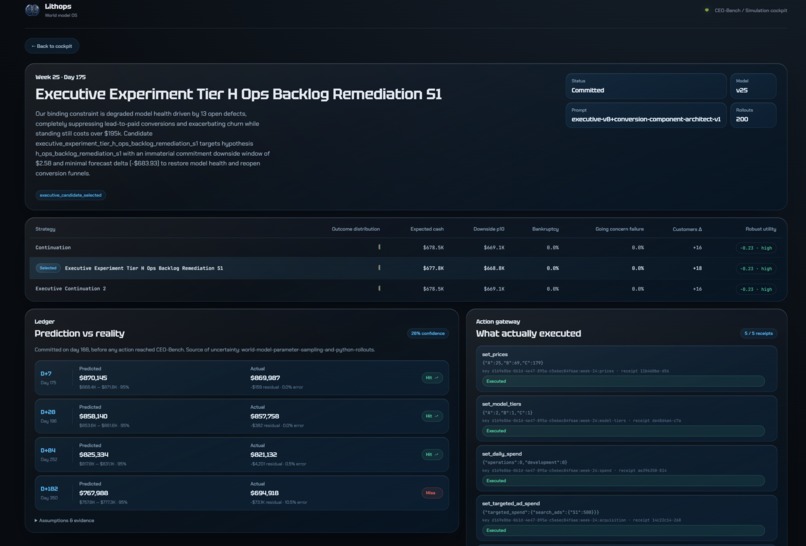Click the predicted value $870,145

(93, 378)
